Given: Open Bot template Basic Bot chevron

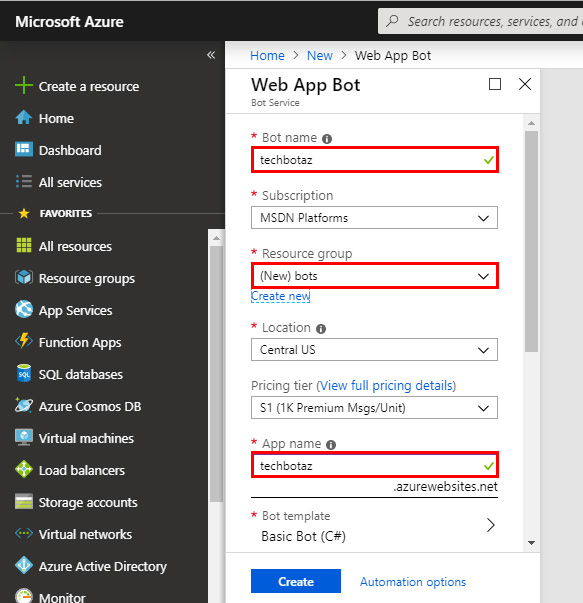Looking at the screenshot, I should coord(490,525).
